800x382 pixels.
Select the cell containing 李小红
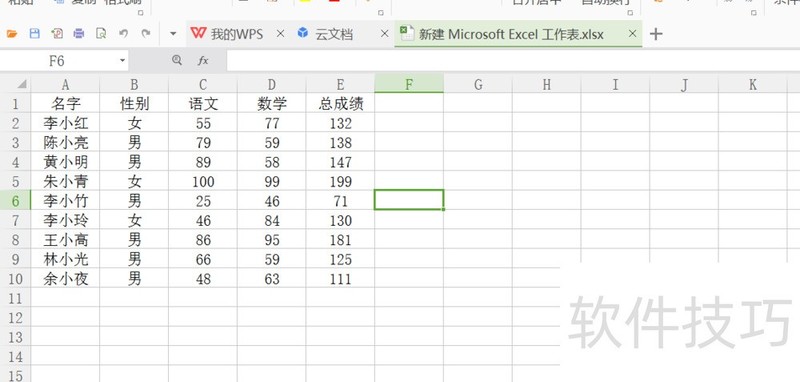(x=65, y=123)
